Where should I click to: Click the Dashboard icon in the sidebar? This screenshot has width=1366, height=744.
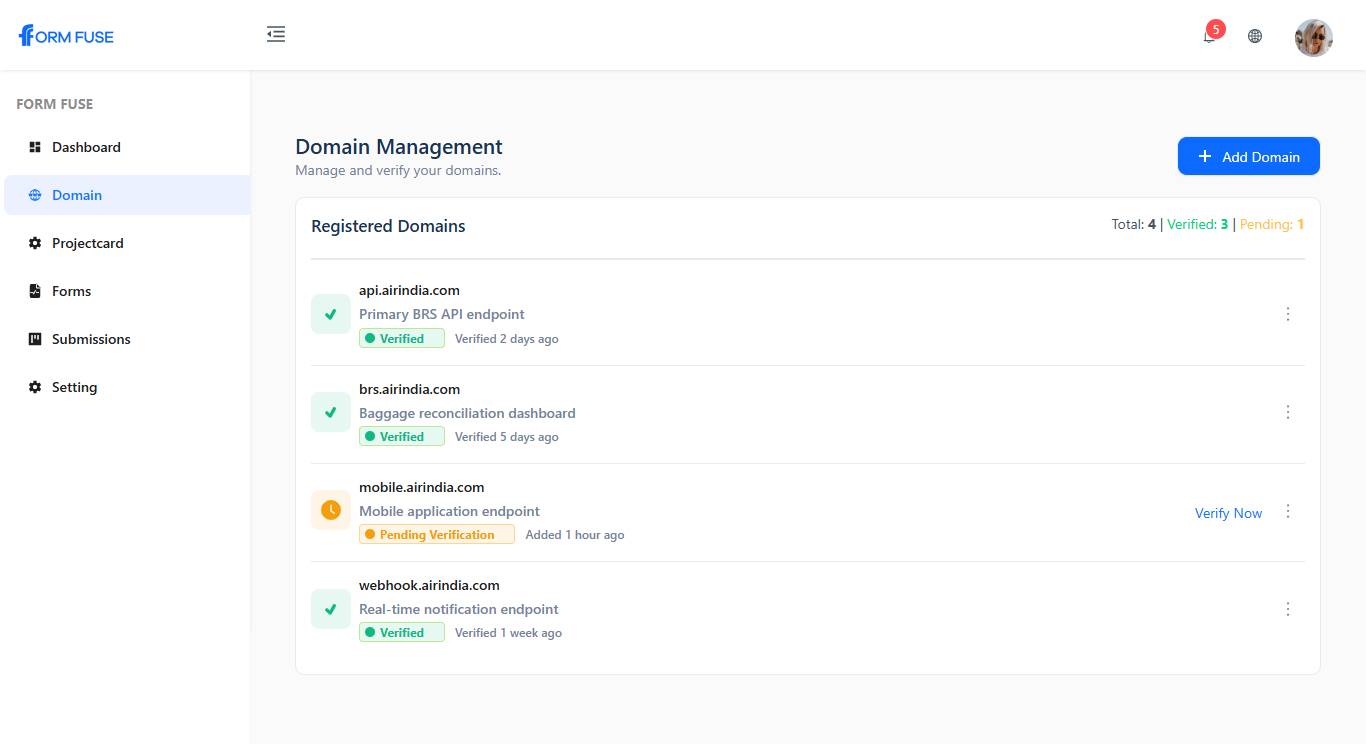click(33, 146)
